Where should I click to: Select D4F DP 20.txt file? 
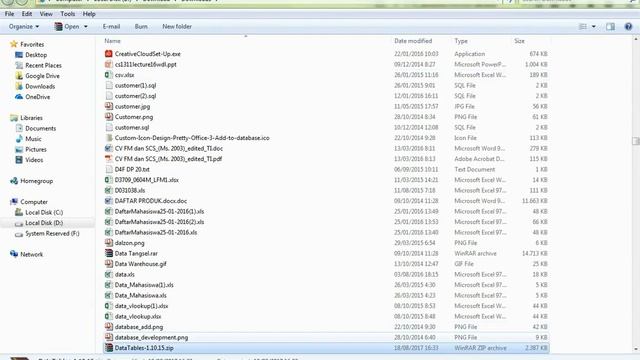[x=132, y=169]
